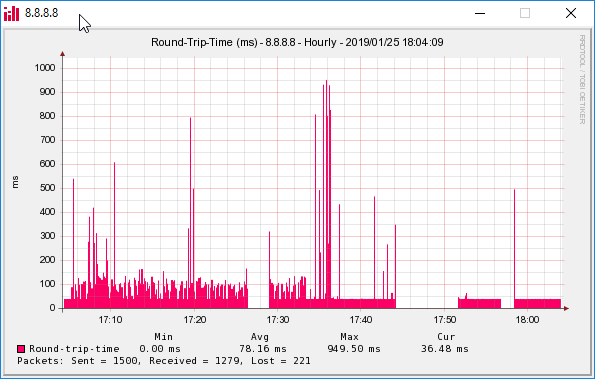Viewport: 595px width, 379px height.
Task: Click the 17:50 time axis label
Action: (445, 320)
